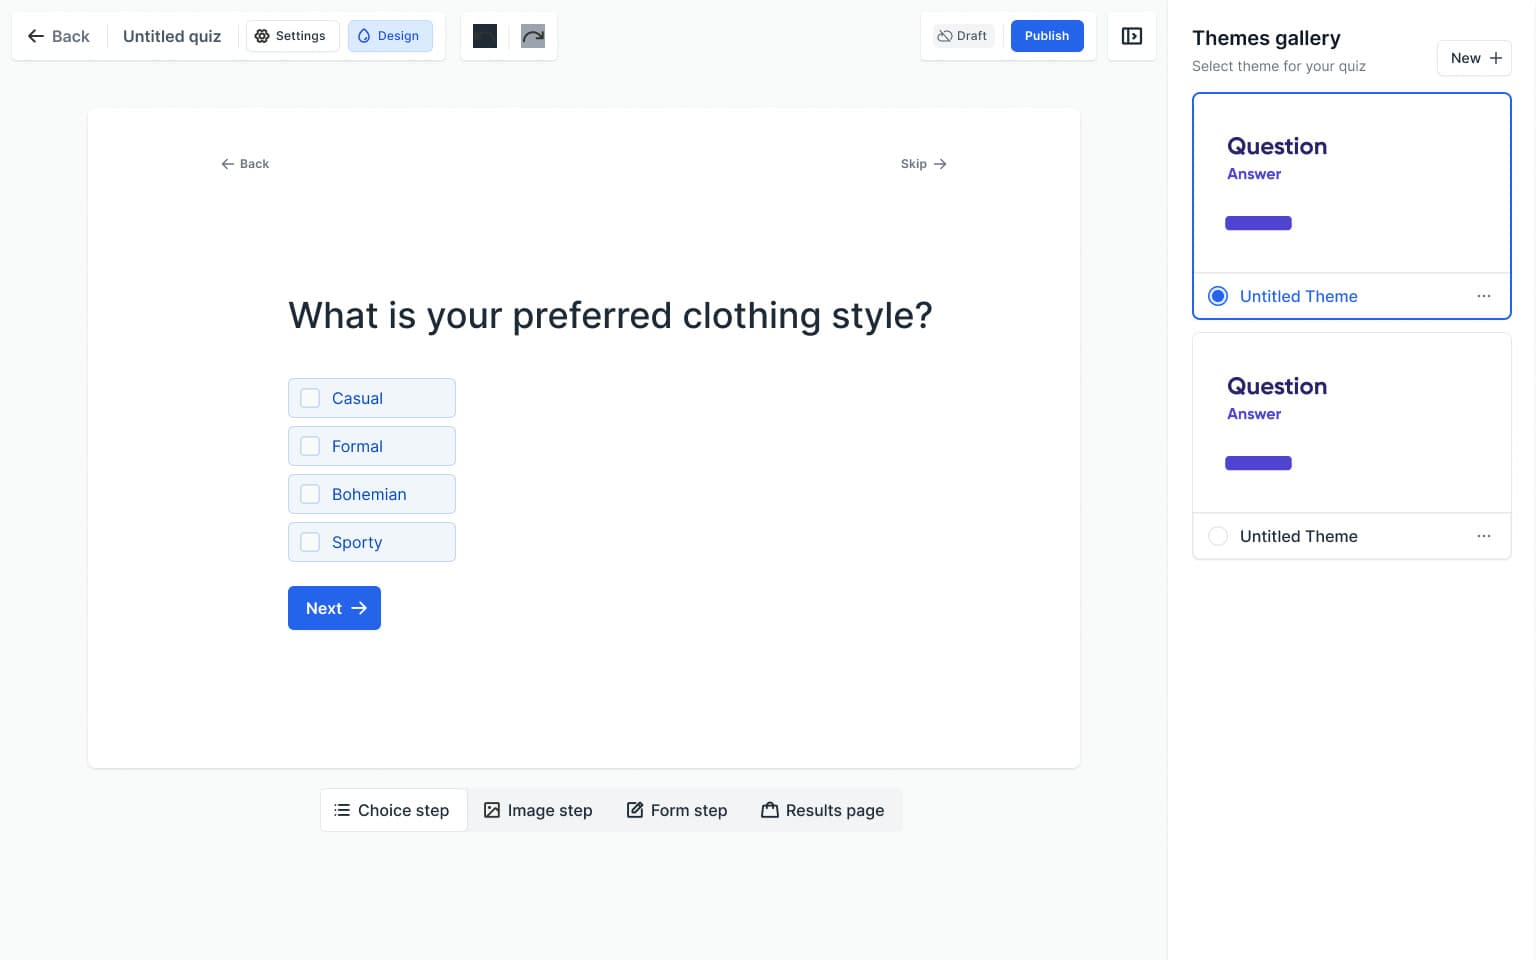This screenshot has height=960, width=1536.
Task: Click the redo arrow icon
Action: [x=533, y=36]
